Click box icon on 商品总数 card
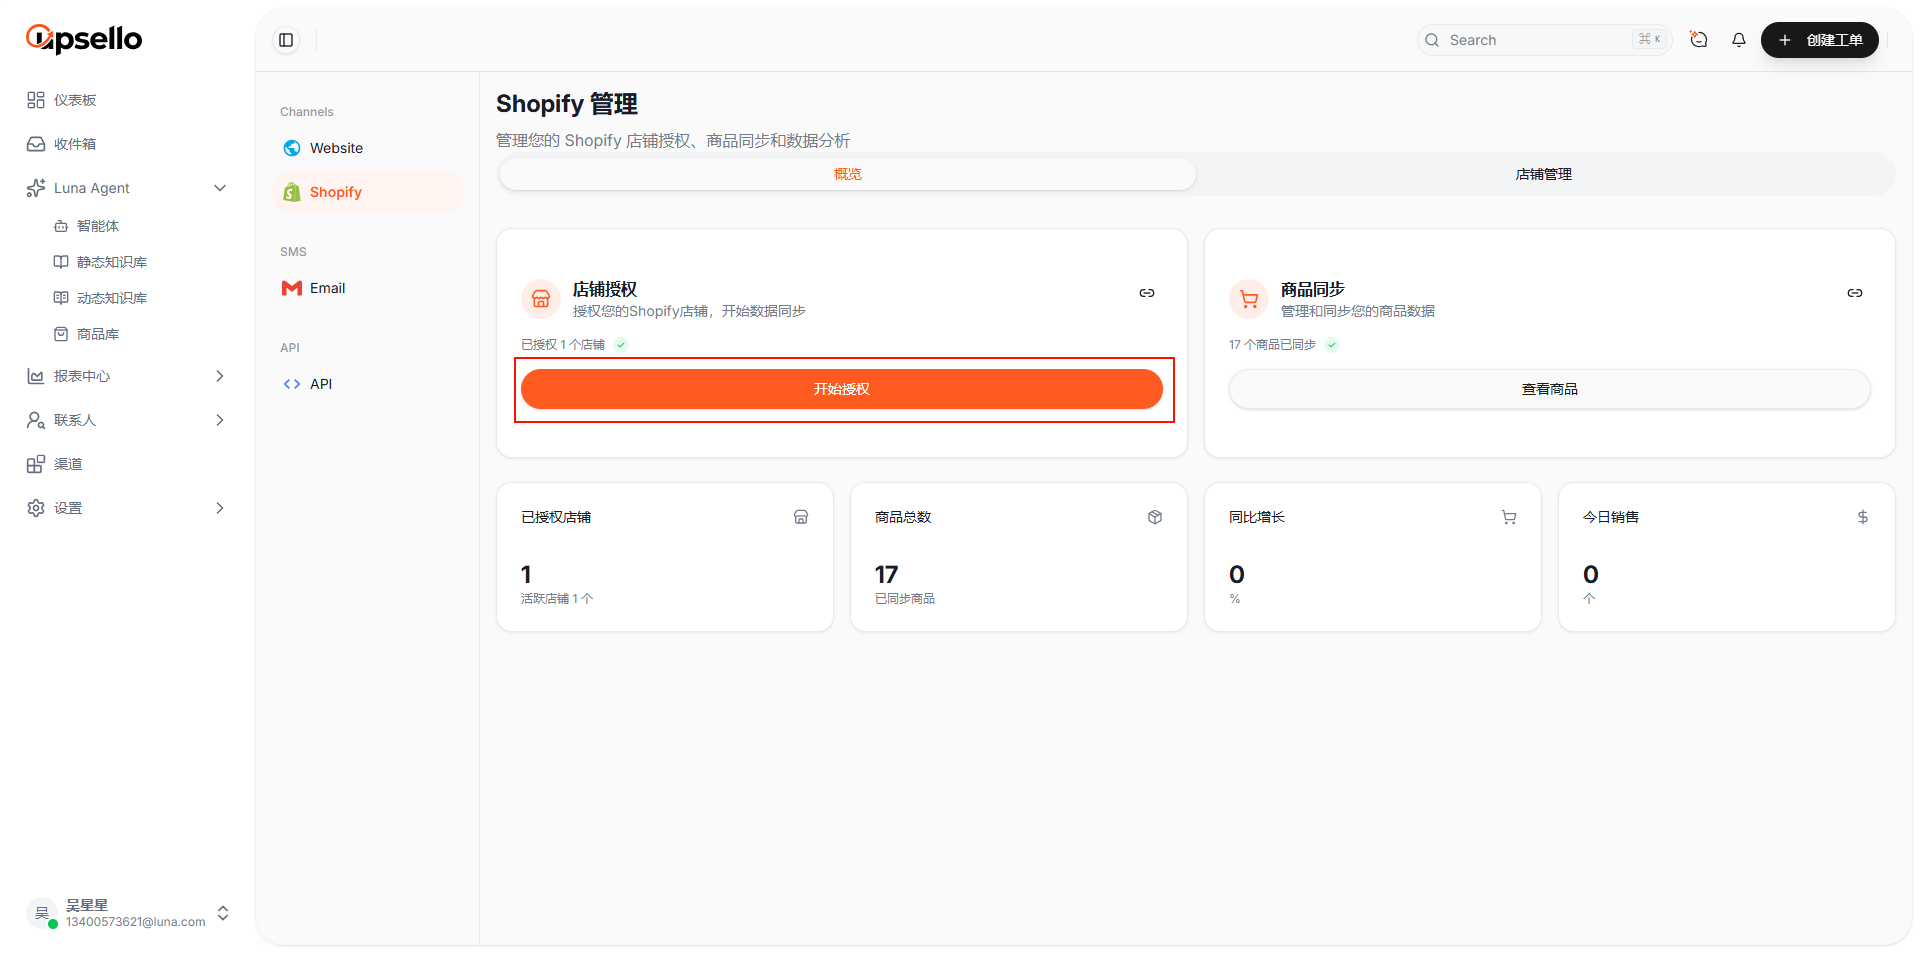Screen dimensions: 1920x953 pyautogui.click(x=1155, y=517)
